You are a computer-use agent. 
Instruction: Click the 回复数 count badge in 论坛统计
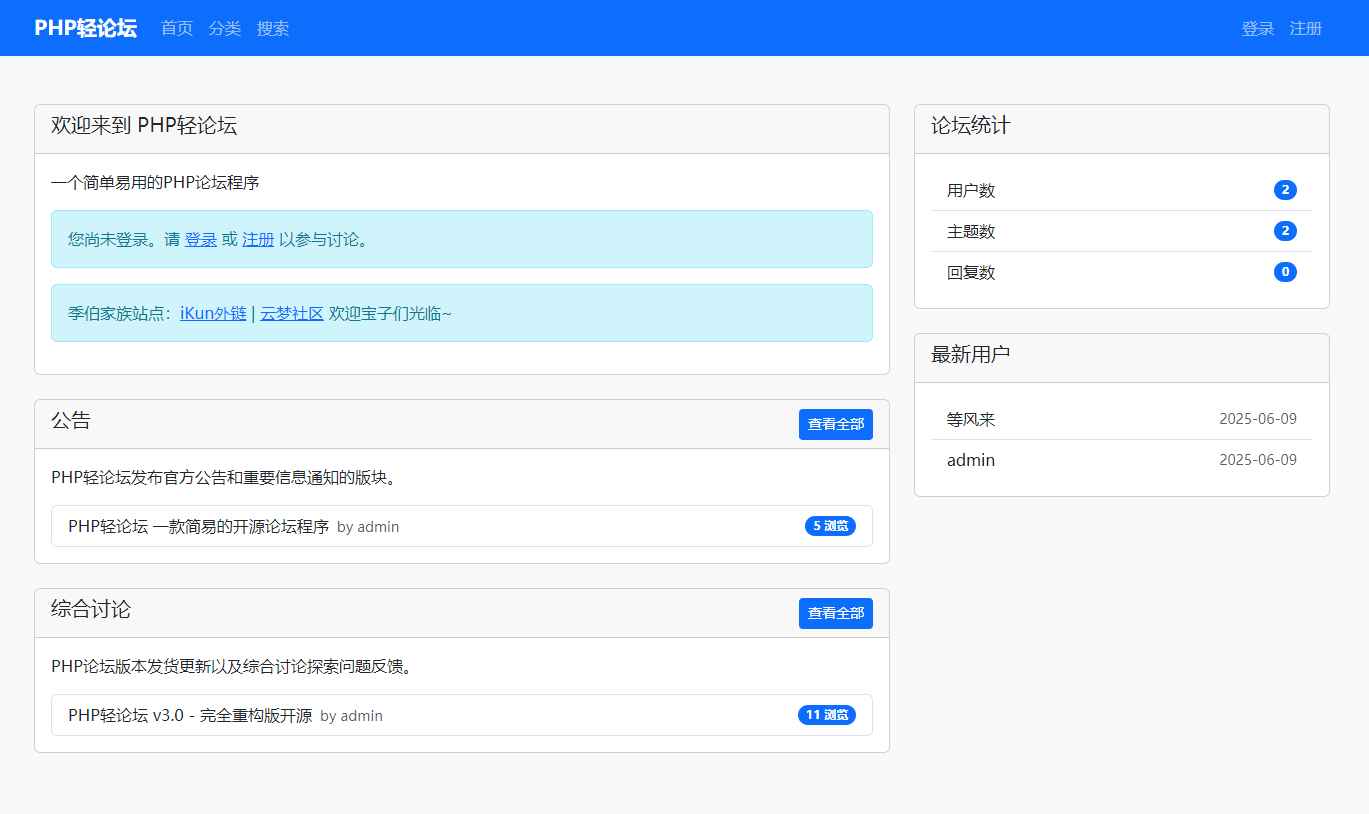pos(1285,271)
